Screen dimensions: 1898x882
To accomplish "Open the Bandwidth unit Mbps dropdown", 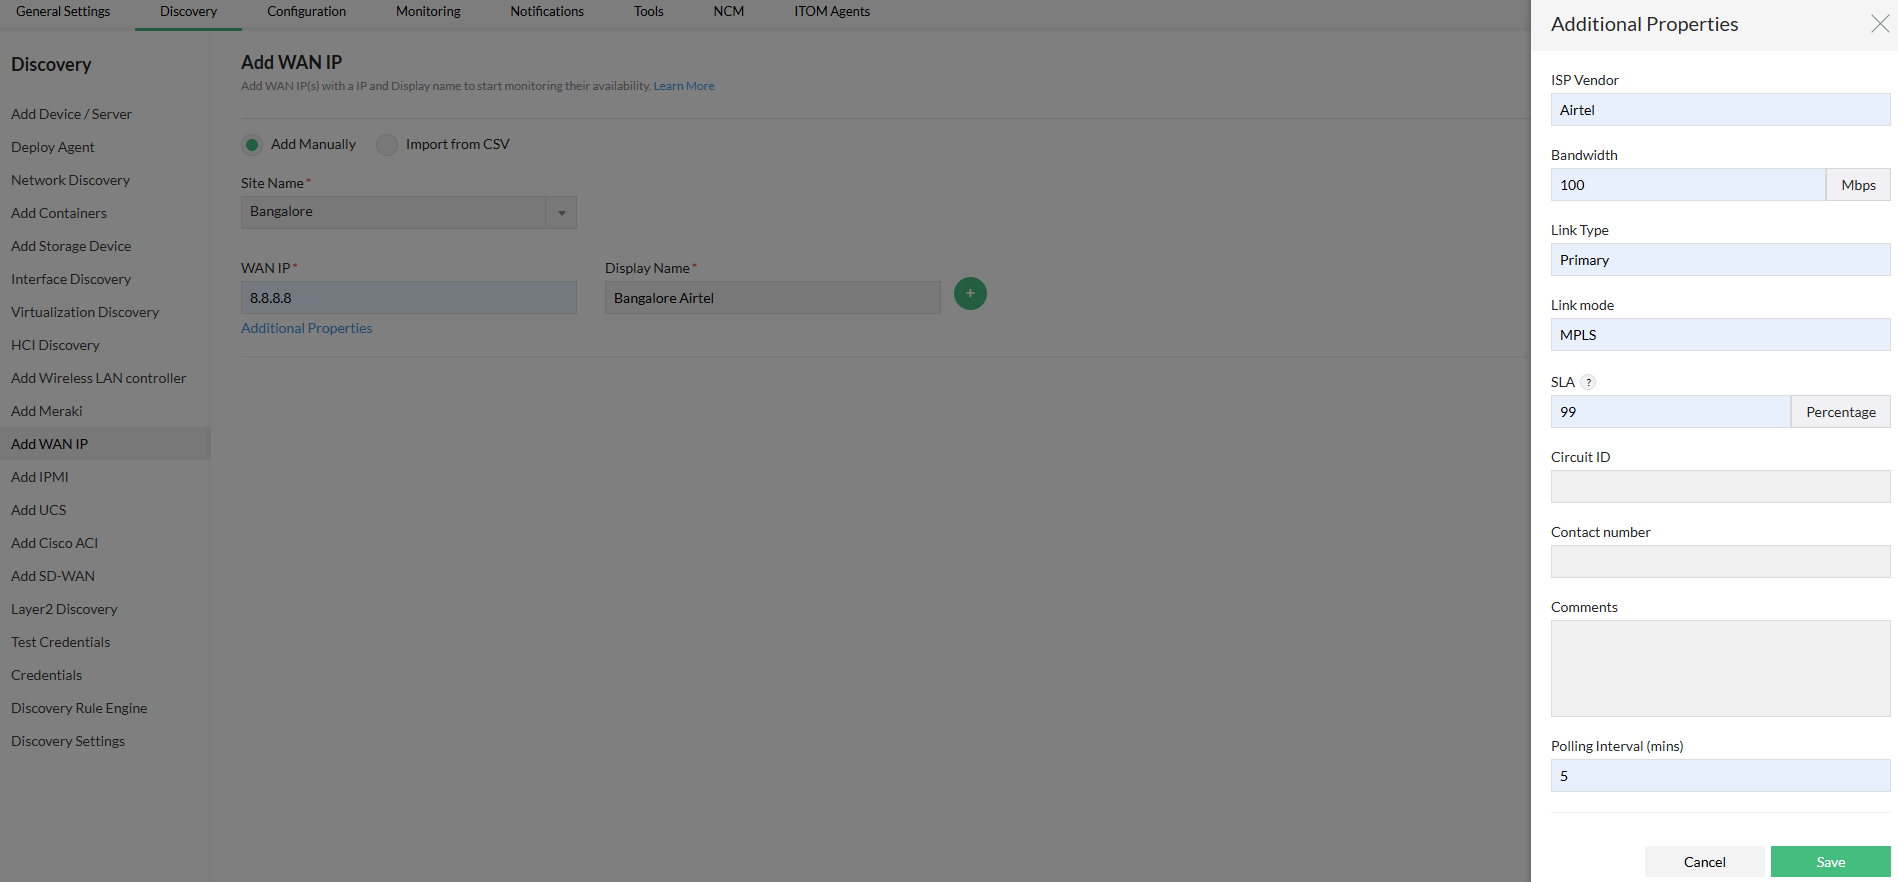I will 1858,185.
